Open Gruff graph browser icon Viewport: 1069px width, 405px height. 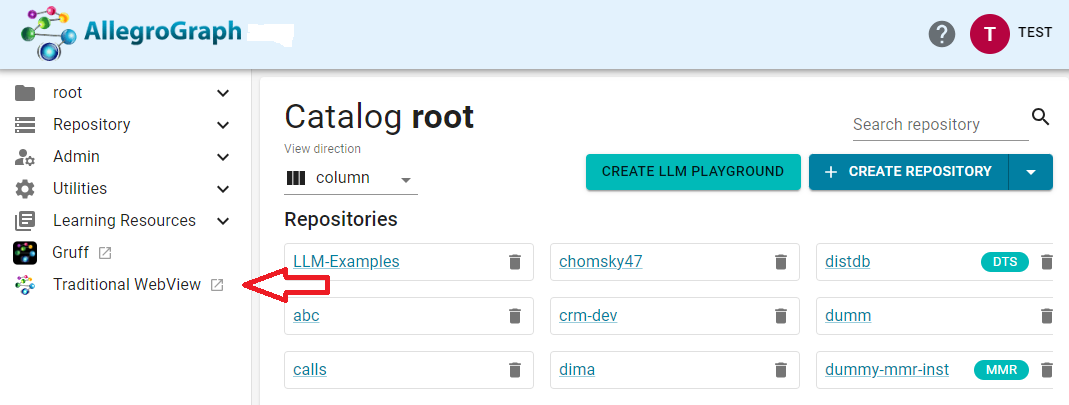(25, 252)
